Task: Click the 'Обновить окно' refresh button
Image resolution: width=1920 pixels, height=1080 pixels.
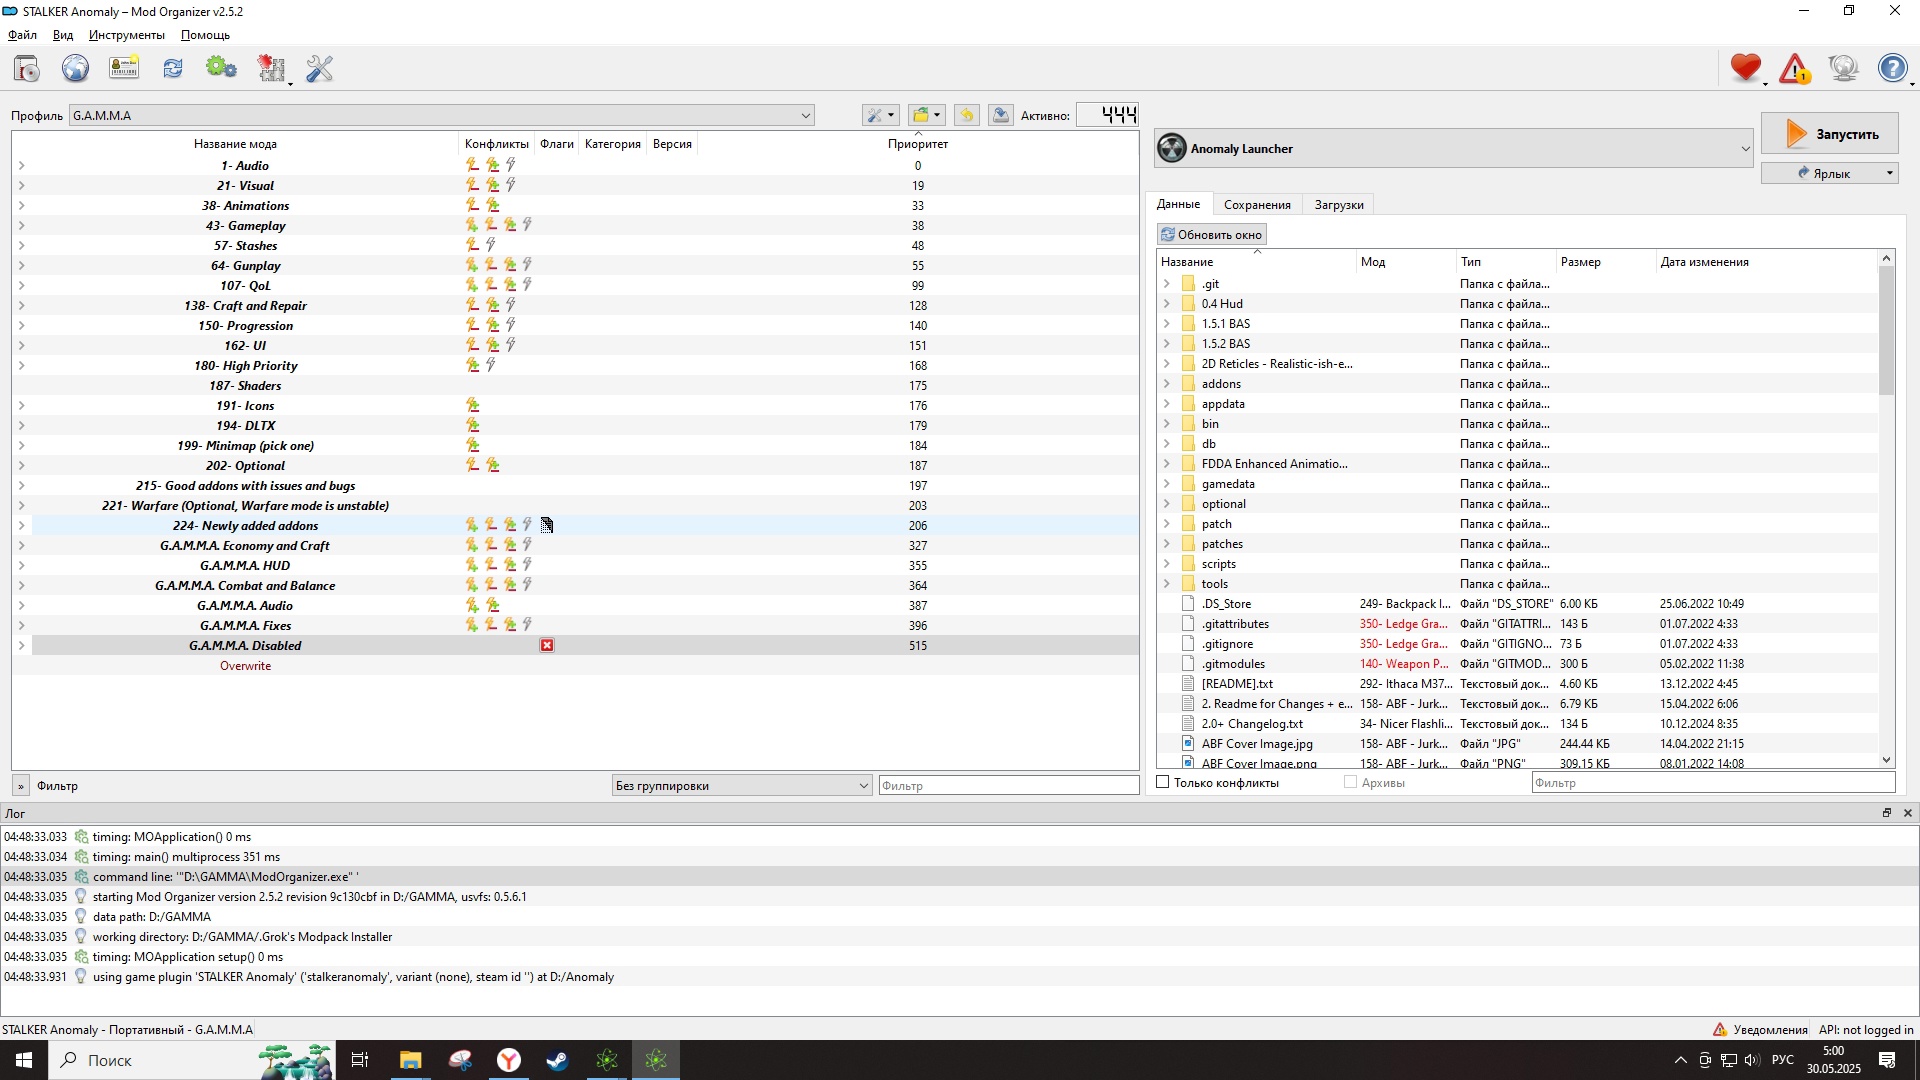Action: click(1211, 235)
